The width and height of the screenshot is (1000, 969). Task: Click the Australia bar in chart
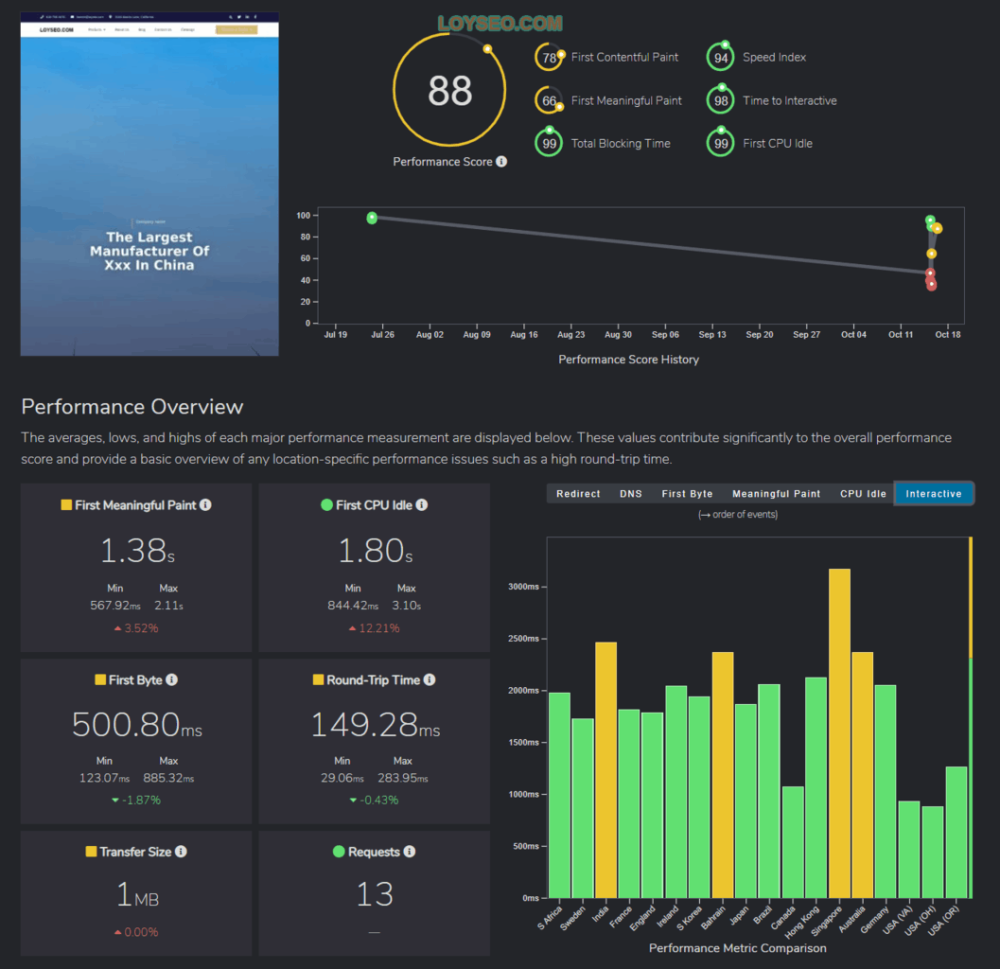[x=862, y=775]
